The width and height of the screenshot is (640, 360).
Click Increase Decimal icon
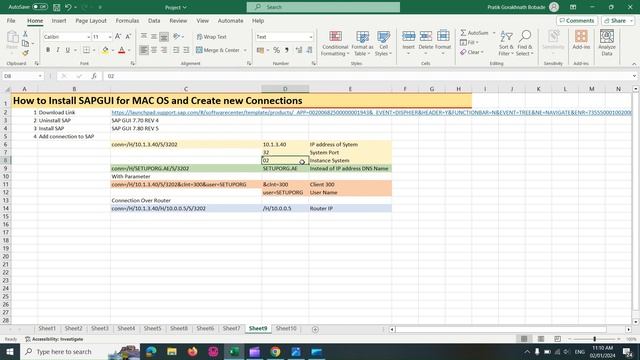[299, 50]
